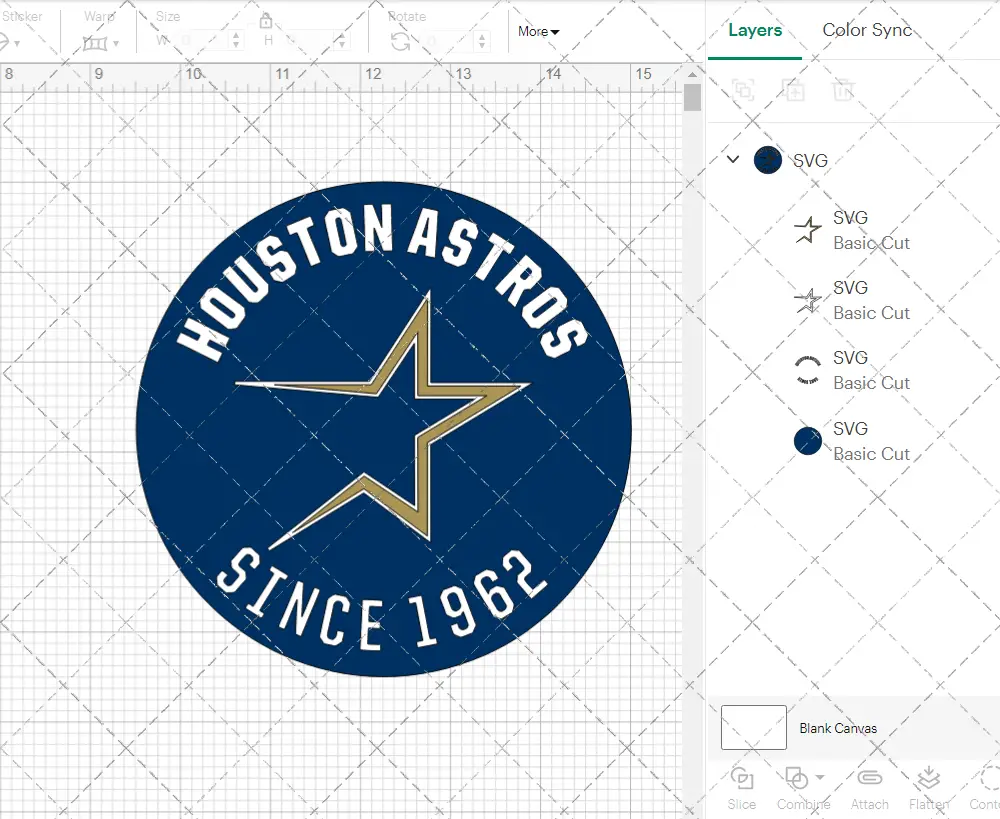This screenshot has width=1000, height=819.
Task: Select the top-level SVG group thumbnail
Action: coord(767,160)
